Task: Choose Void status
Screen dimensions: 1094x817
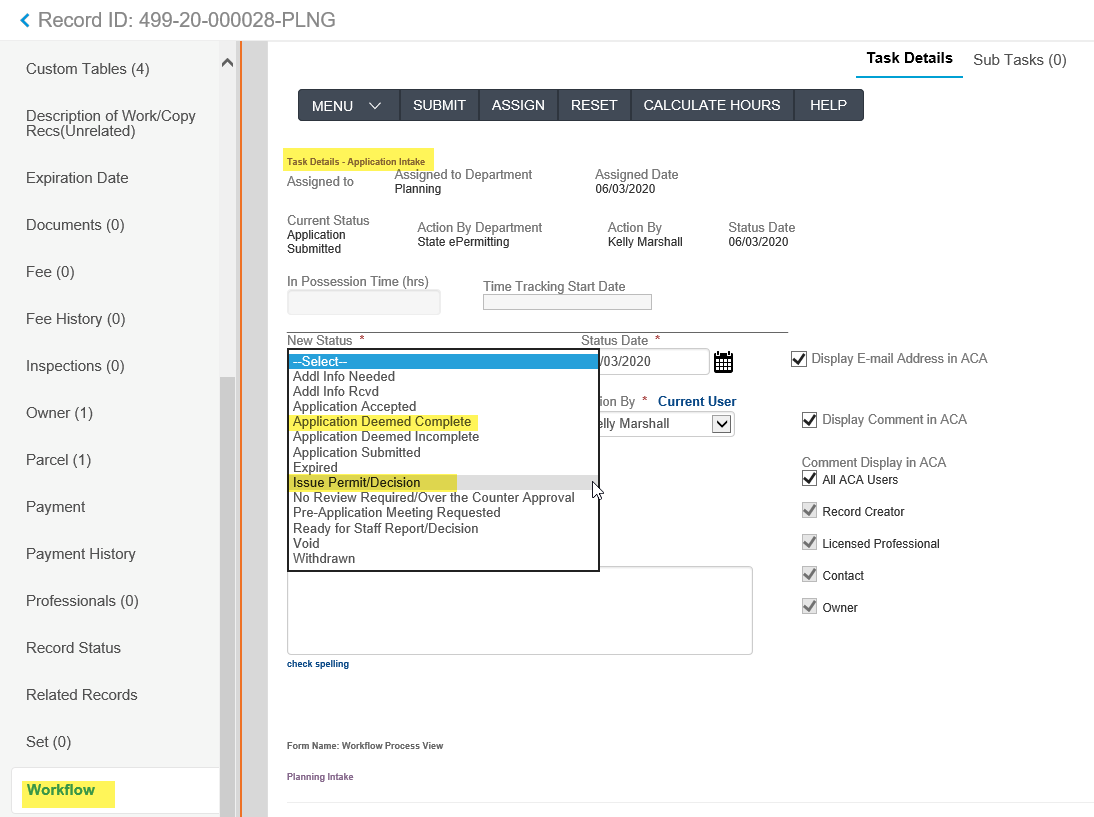Action: 444,544
